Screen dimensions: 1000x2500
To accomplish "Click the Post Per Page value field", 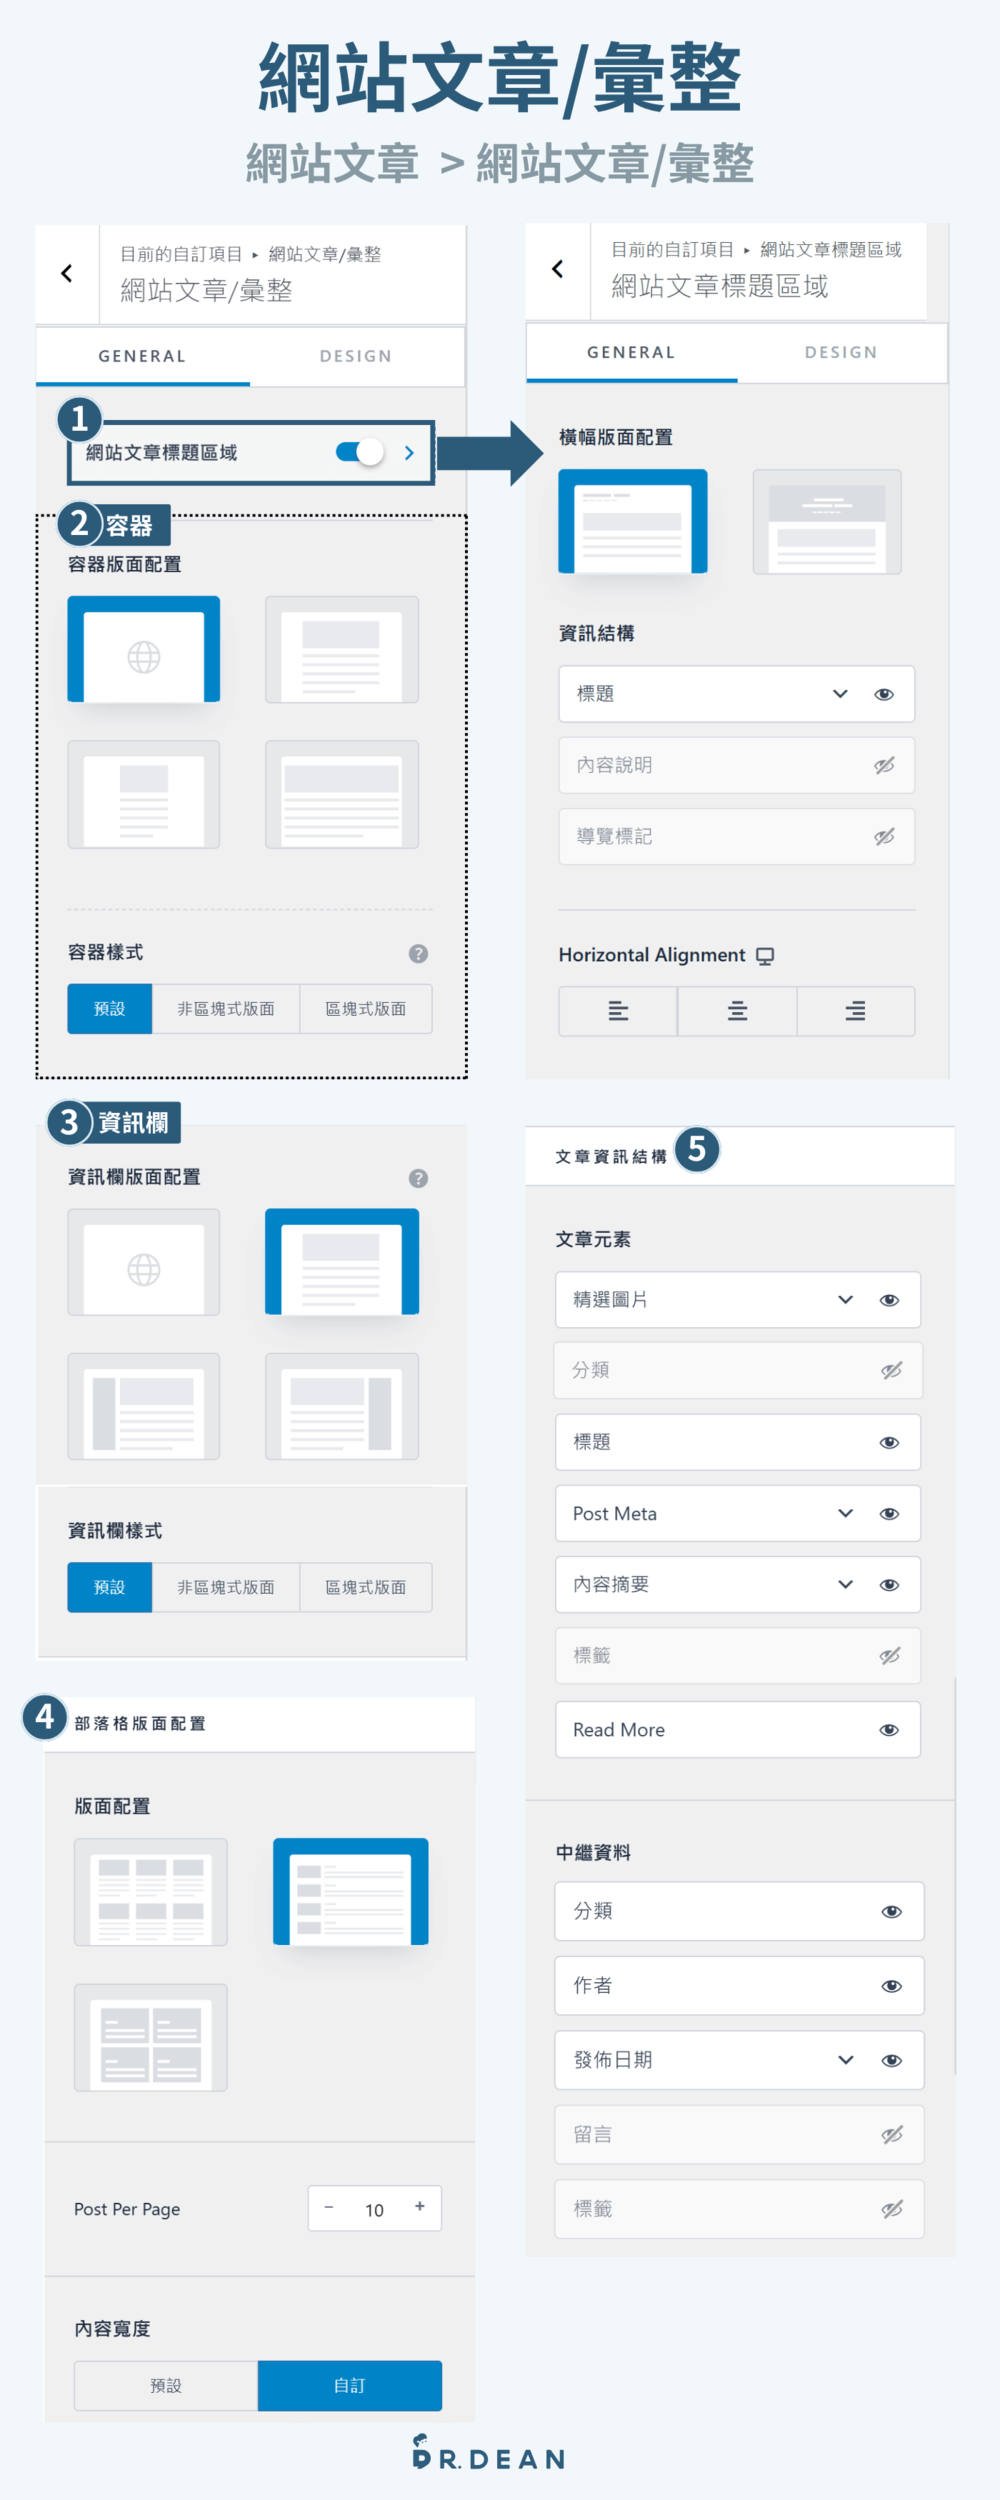I will (x=375, y=2210).
